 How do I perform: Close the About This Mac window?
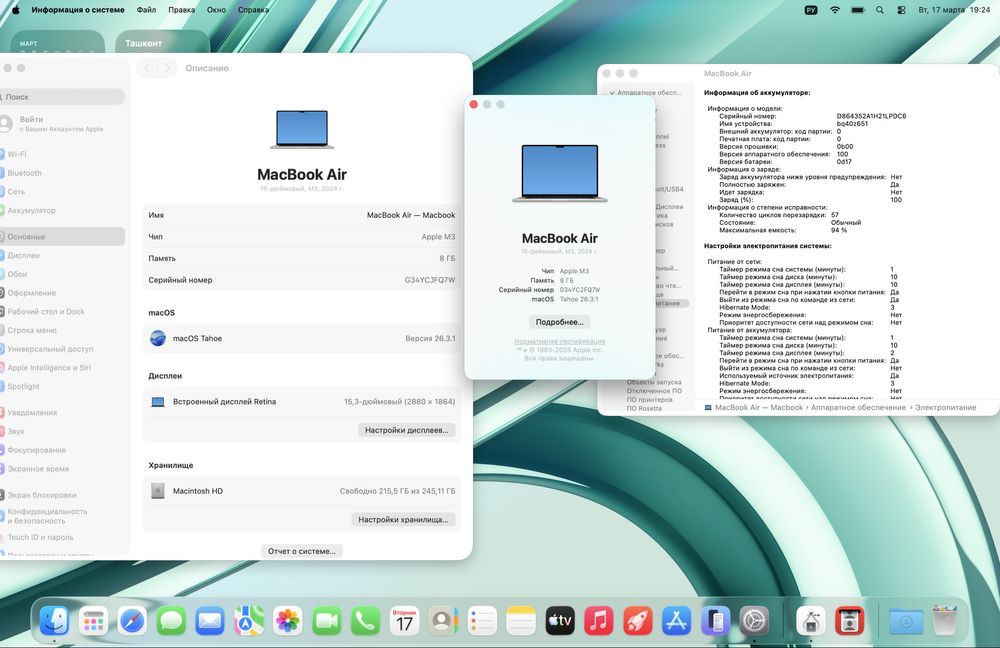coord(473,105)
